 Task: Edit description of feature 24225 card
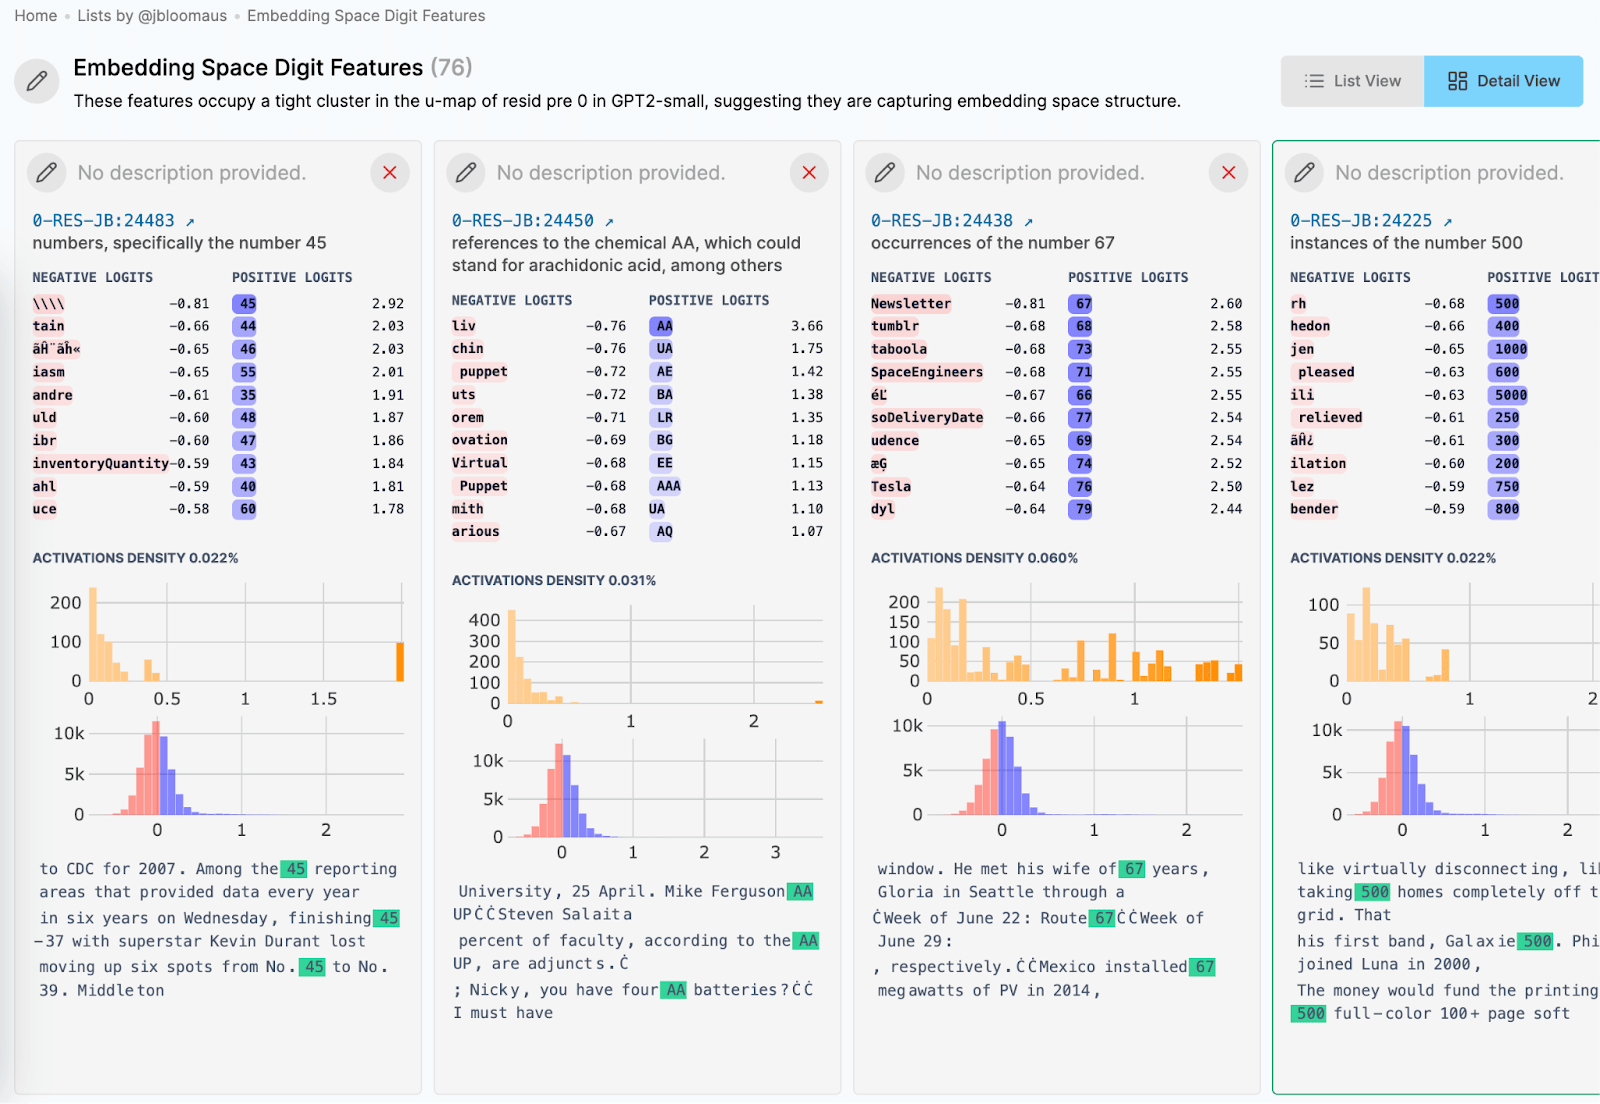coord(1304,173)
